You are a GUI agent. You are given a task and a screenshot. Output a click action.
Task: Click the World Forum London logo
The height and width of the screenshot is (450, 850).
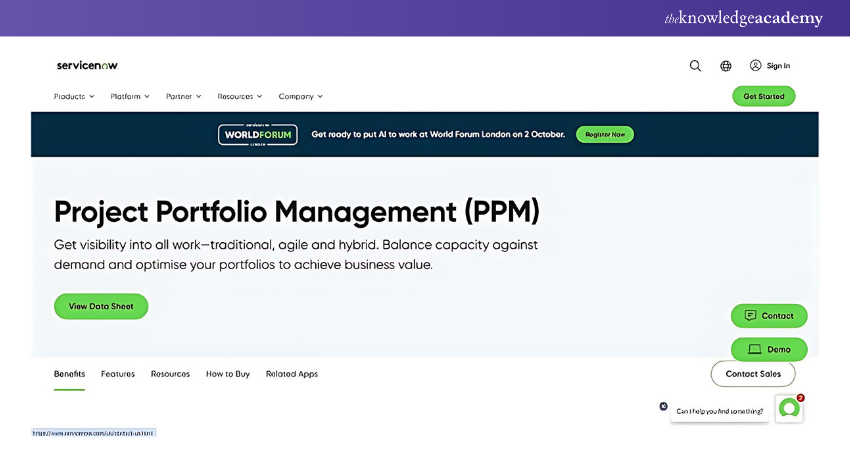[x=257, y=134]
